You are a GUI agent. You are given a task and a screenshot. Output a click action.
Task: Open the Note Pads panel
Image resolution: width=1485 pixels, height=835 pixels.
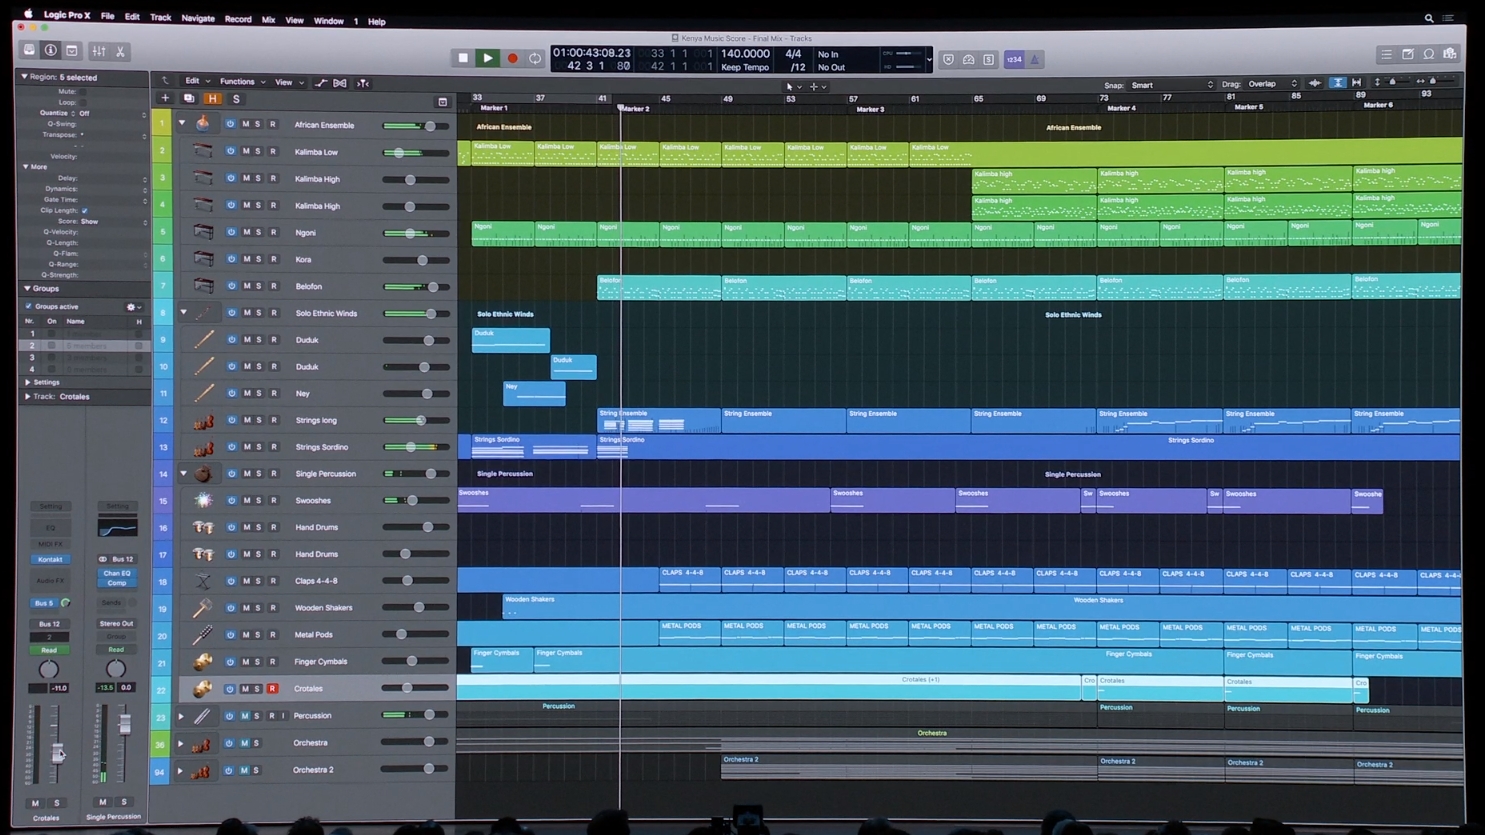1407,54
